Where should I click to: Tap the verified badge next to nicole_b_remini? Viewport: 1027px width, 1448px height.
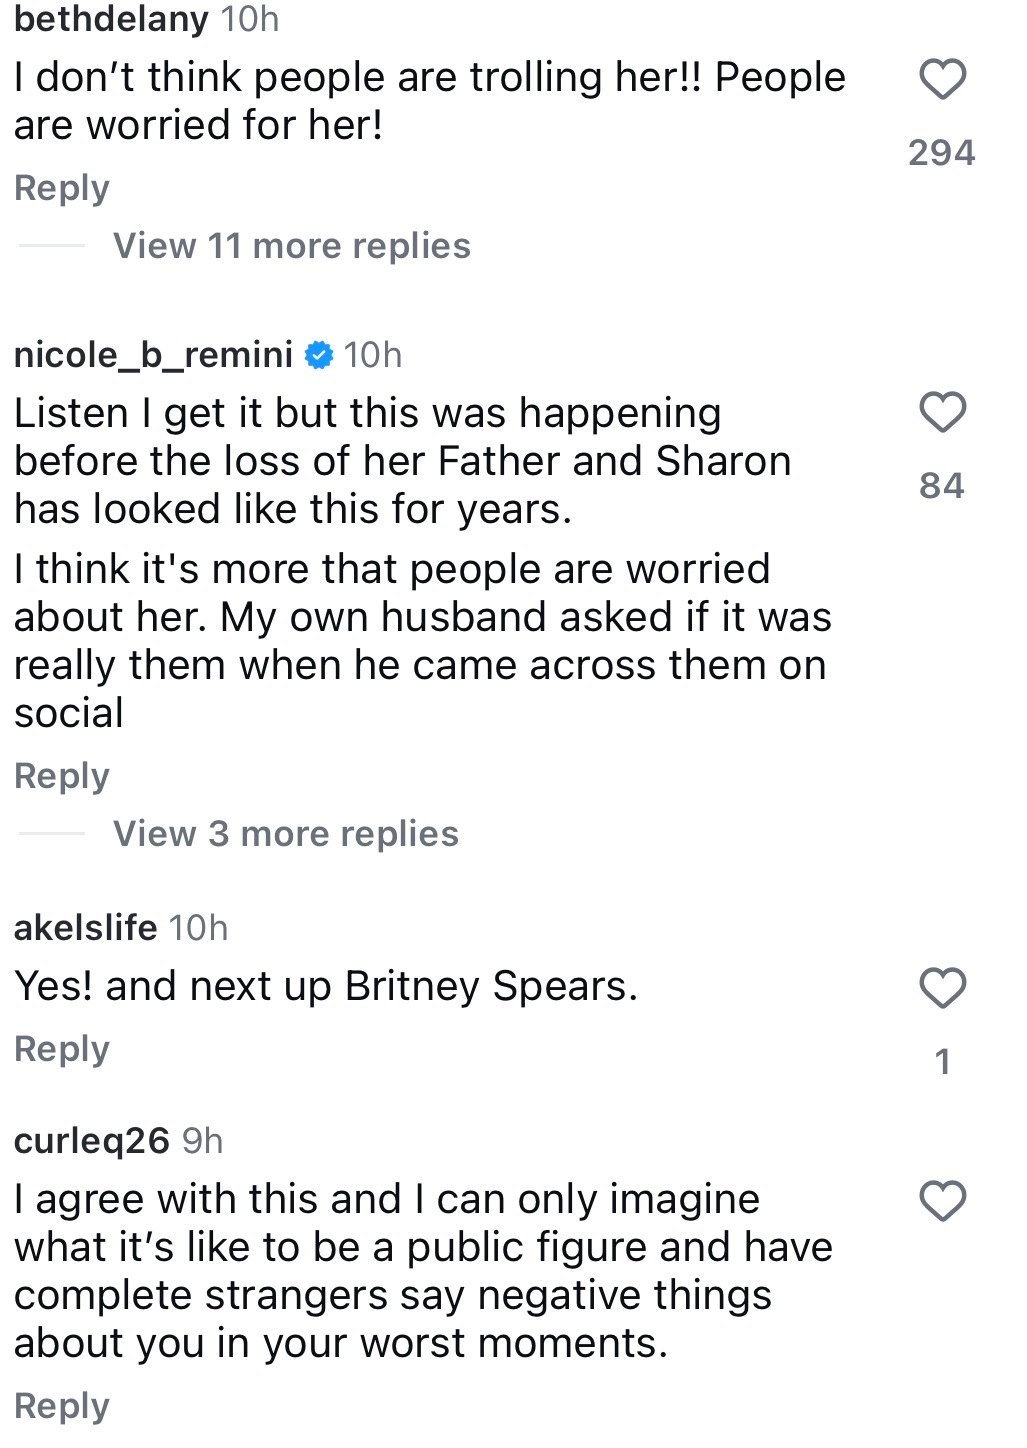coord(318,355)
